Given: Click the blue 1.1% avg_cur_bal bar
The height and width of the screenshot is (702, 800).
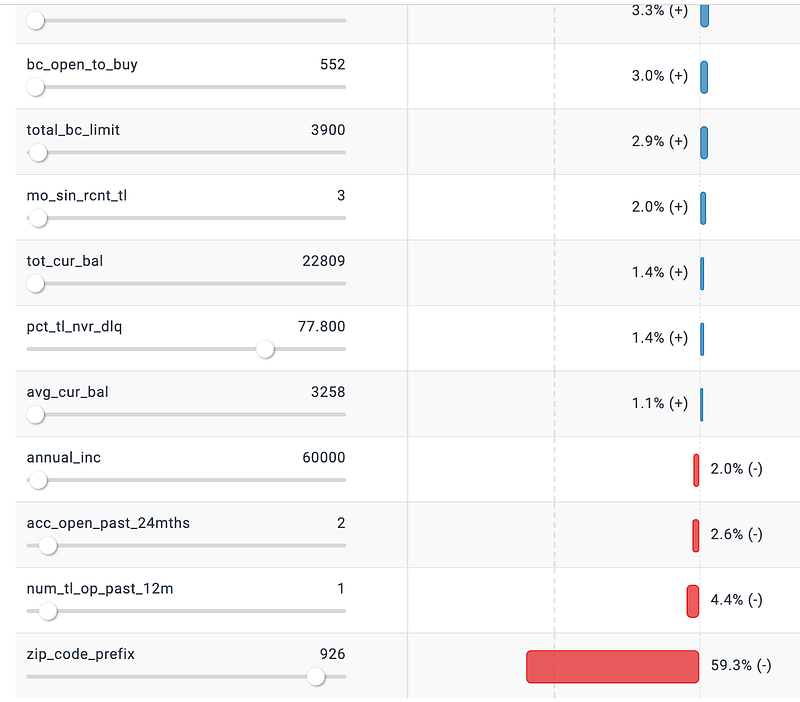Looking at the screenshot, I should 702,404.
